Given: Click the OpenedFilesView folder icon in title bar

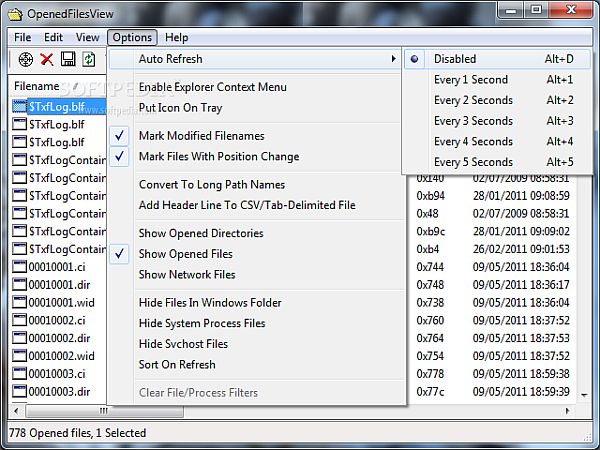Looking at the screenshot, I should coord(15,14).
